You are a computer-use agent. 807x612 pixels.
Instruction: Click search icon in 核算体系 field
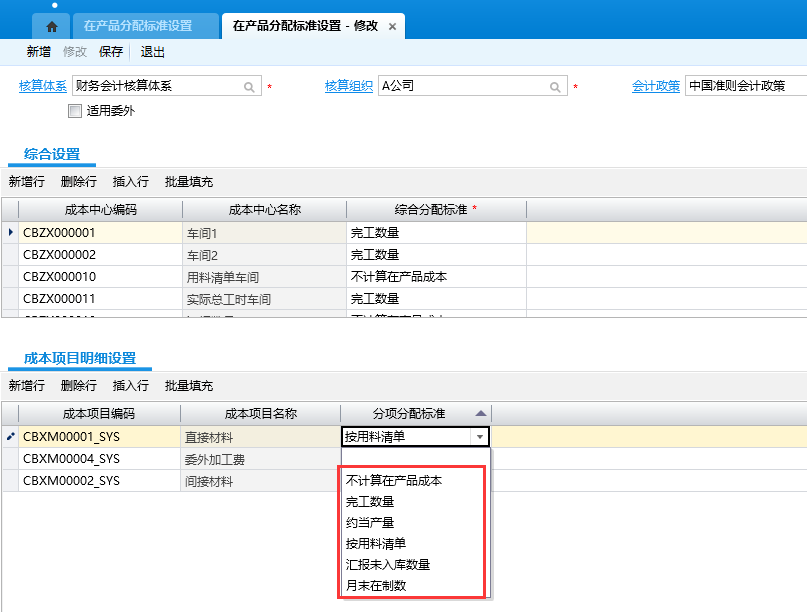pos(249,87)
